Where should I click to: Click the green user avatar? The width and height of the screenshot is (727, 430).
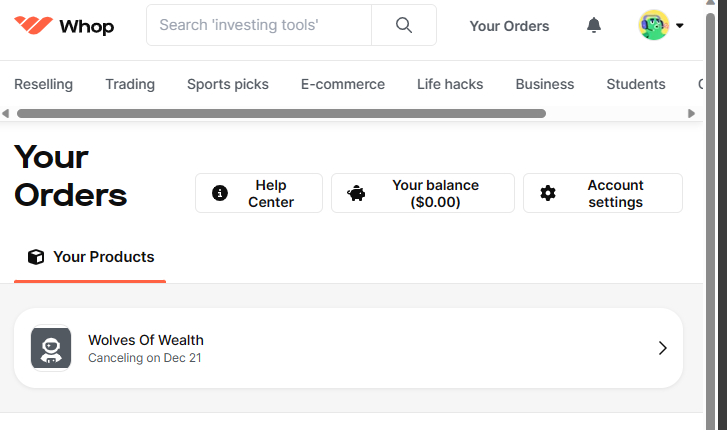point(654,25)
